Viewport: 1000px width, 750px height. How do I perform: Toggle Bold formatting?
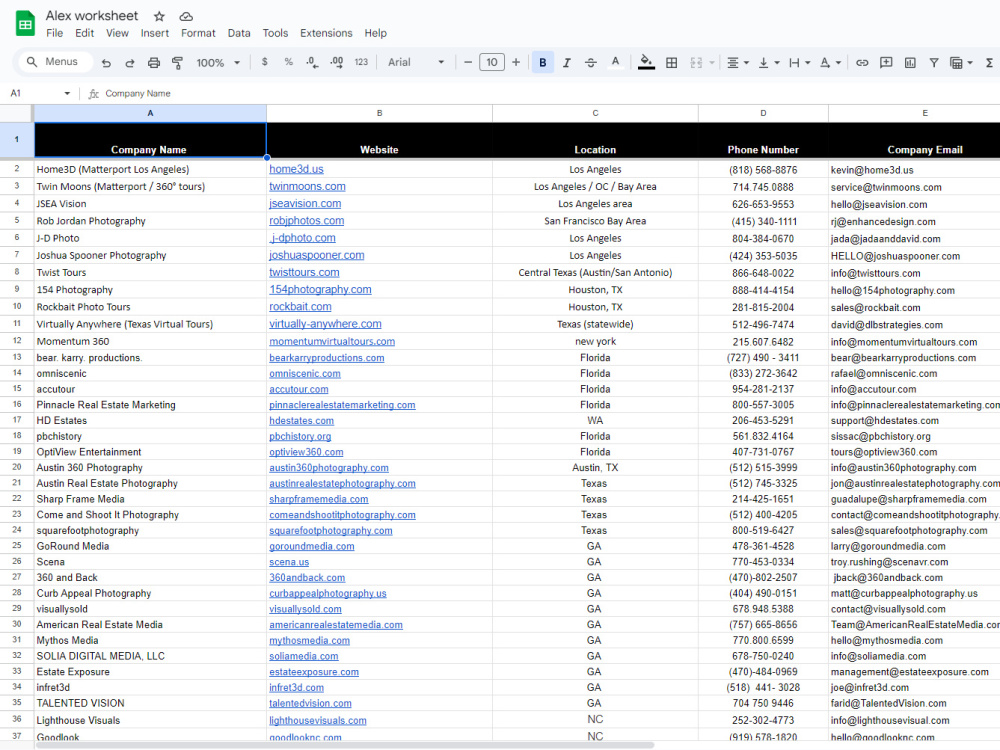tap(543, 62)
